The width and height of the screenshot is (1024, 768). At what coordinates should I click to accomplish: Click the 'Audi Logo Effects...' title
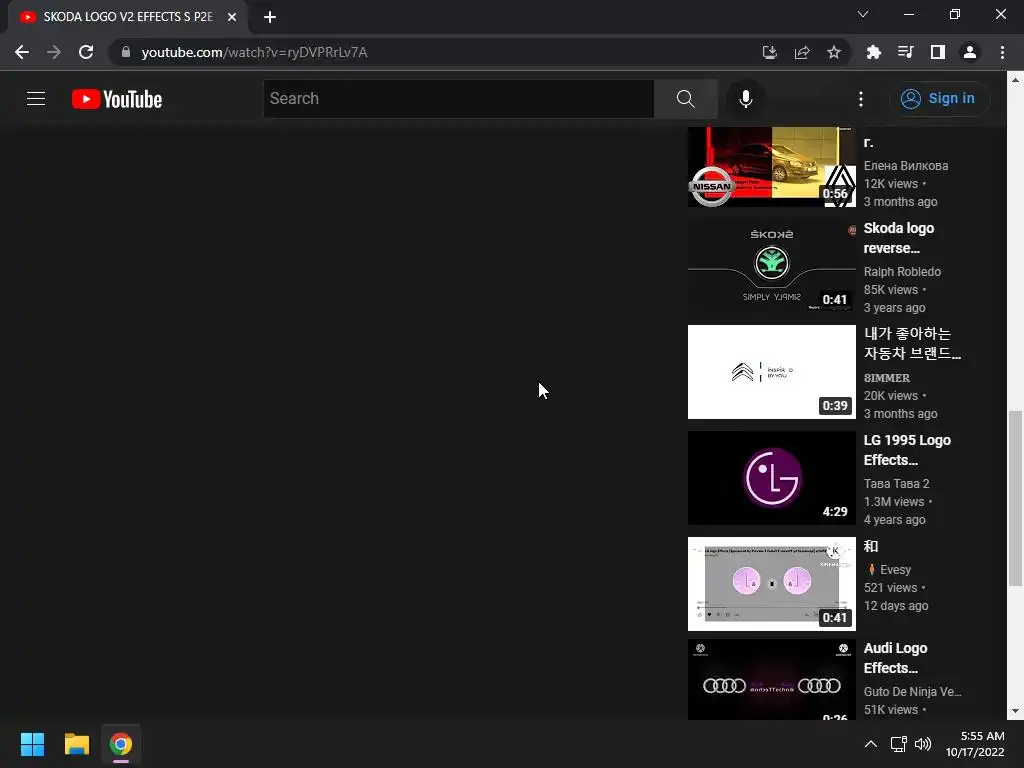point(895,658)
